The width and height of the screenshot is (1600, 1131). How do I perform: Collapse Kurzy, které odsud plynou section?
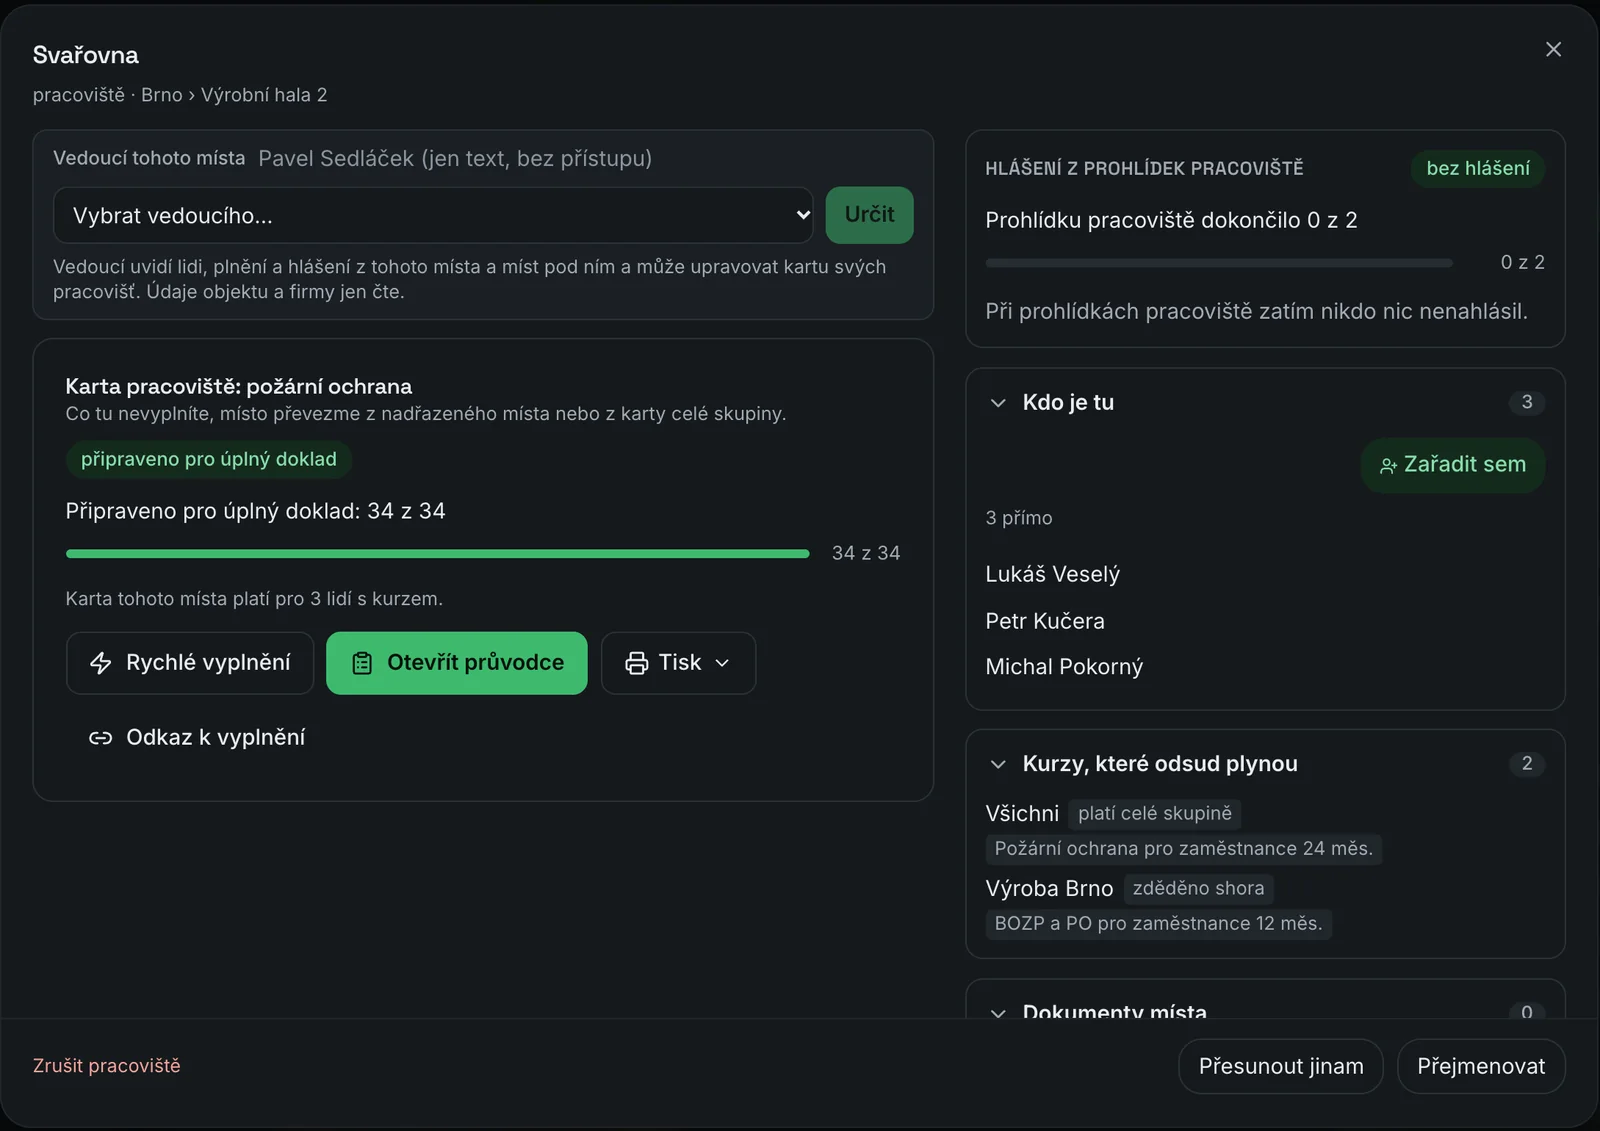998,764
